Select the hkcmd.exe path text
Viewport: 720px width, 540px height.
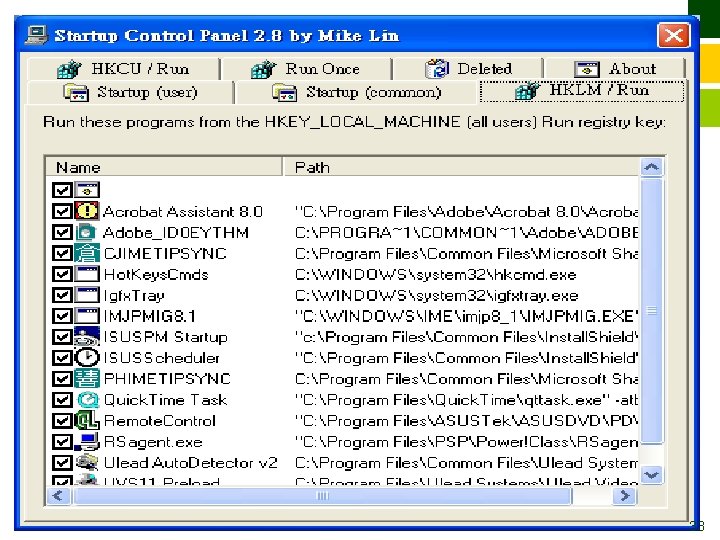pyautogui.click(x=435, y=275)
